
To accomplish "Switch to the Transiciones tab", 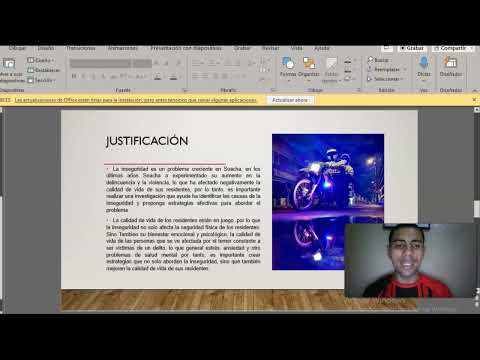I will coord(81,48).
